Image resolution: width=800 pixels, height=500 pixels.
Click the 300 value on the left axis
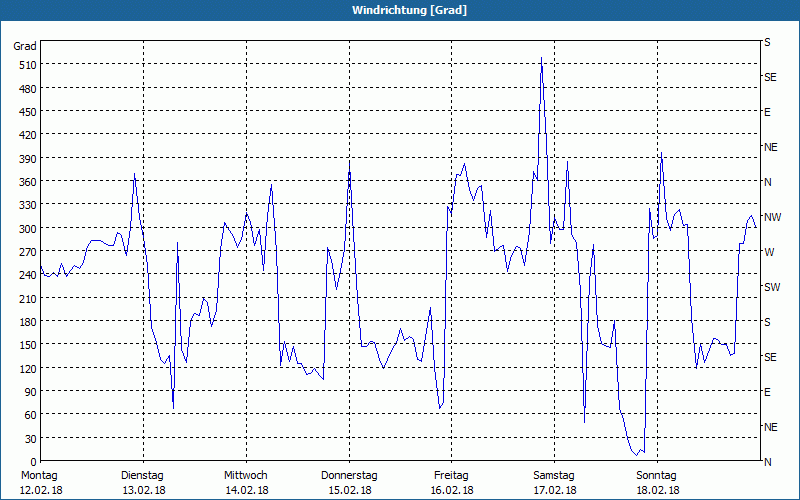pos(28,229)
